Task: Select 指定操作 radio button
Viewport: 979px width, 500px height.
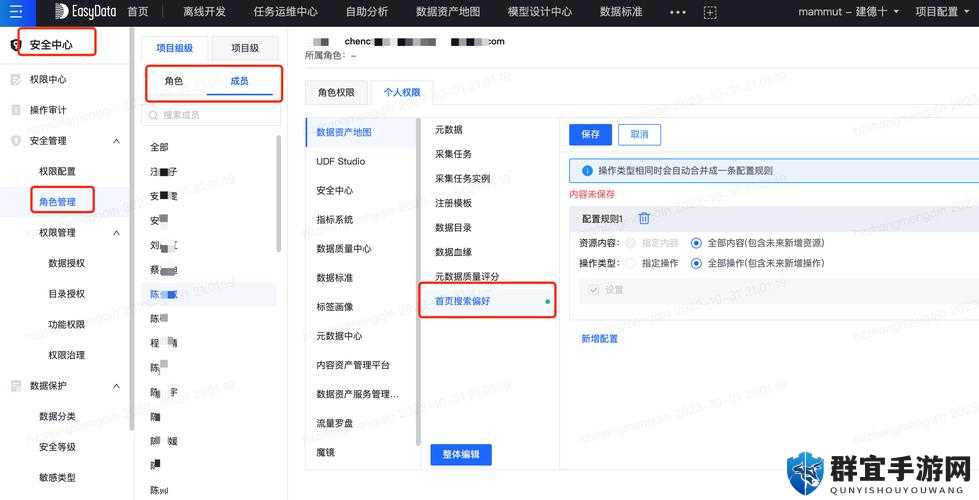Action: tap(631, 263)
